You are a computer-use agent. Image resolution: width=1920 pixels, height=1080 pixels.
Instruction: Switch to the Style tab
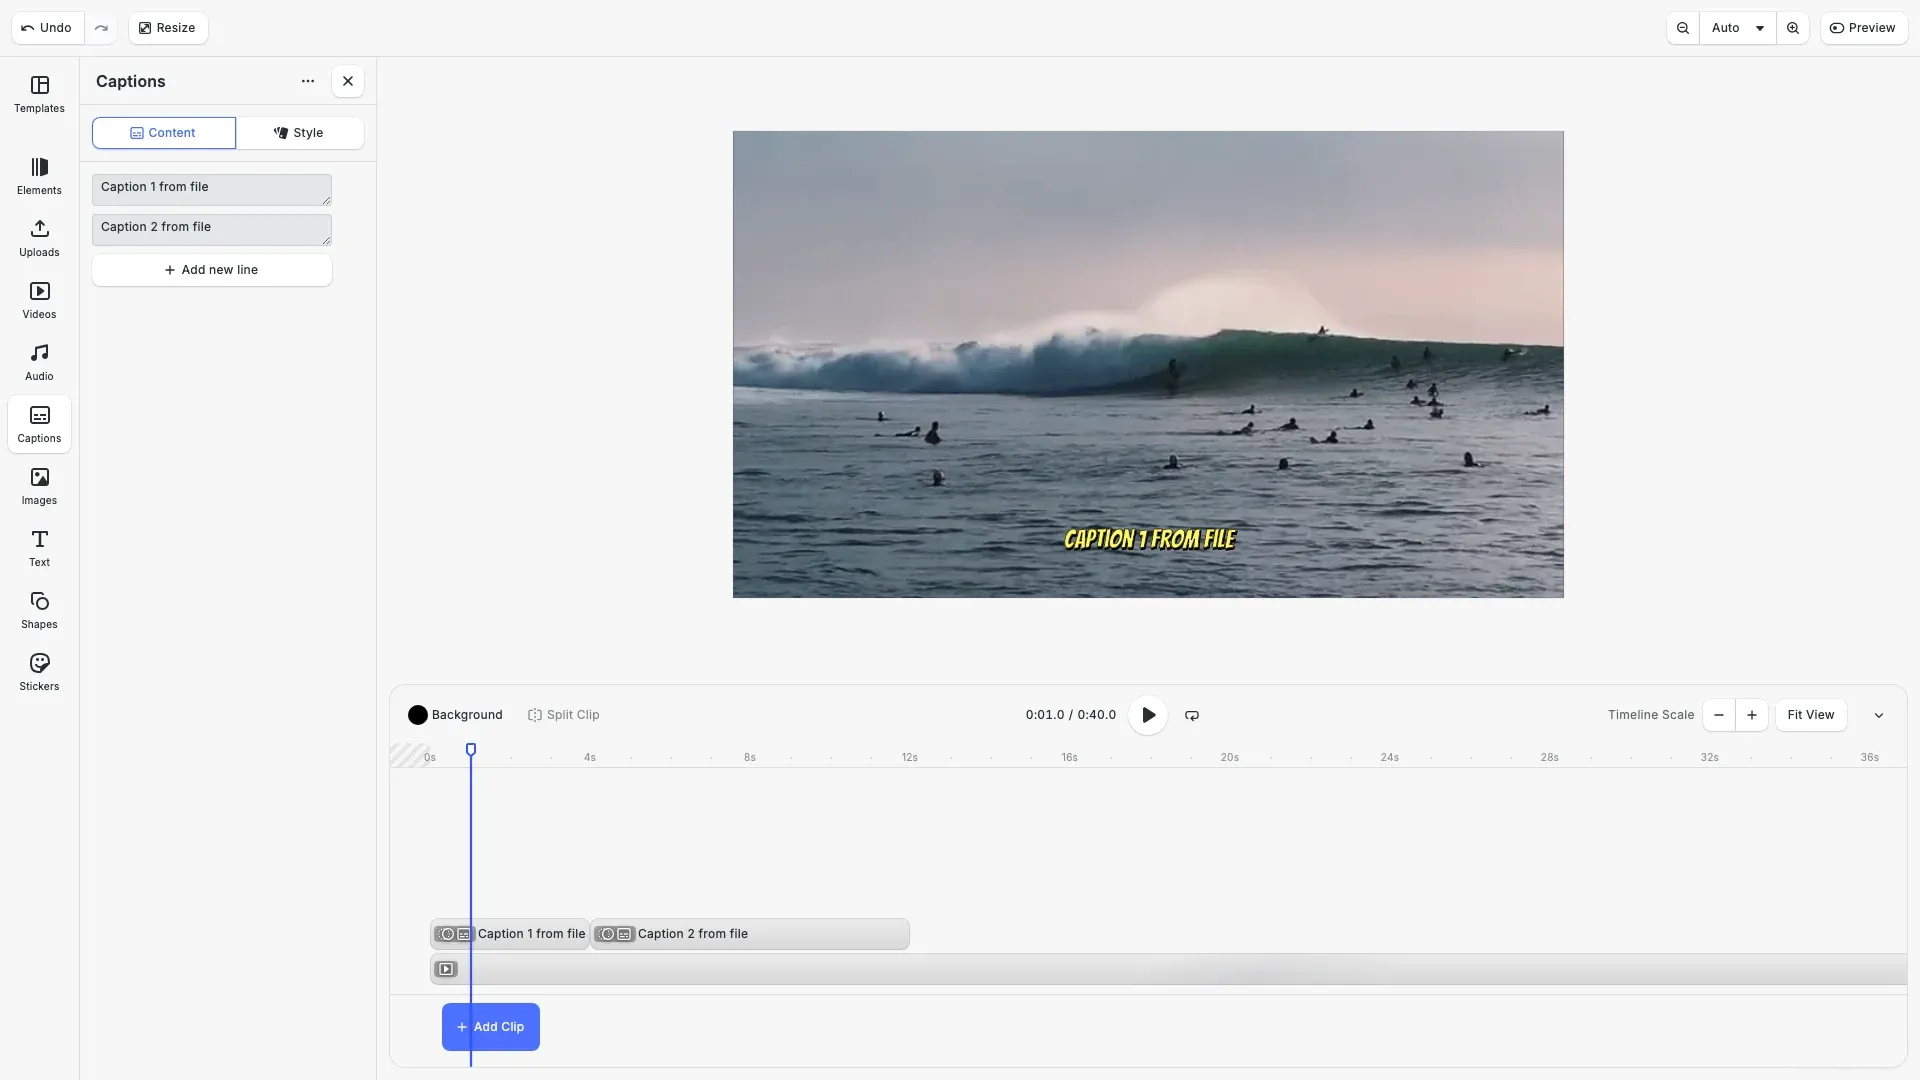(299, 132)
